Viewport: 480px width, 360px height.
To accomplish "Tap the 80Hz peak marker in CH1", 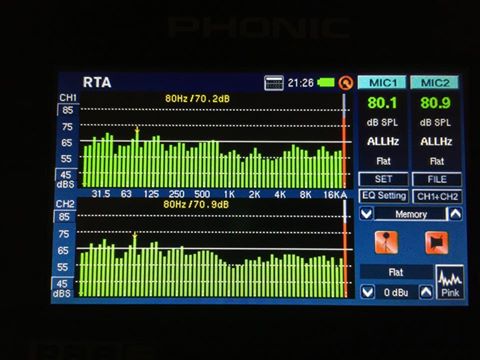I will (137, 130).
